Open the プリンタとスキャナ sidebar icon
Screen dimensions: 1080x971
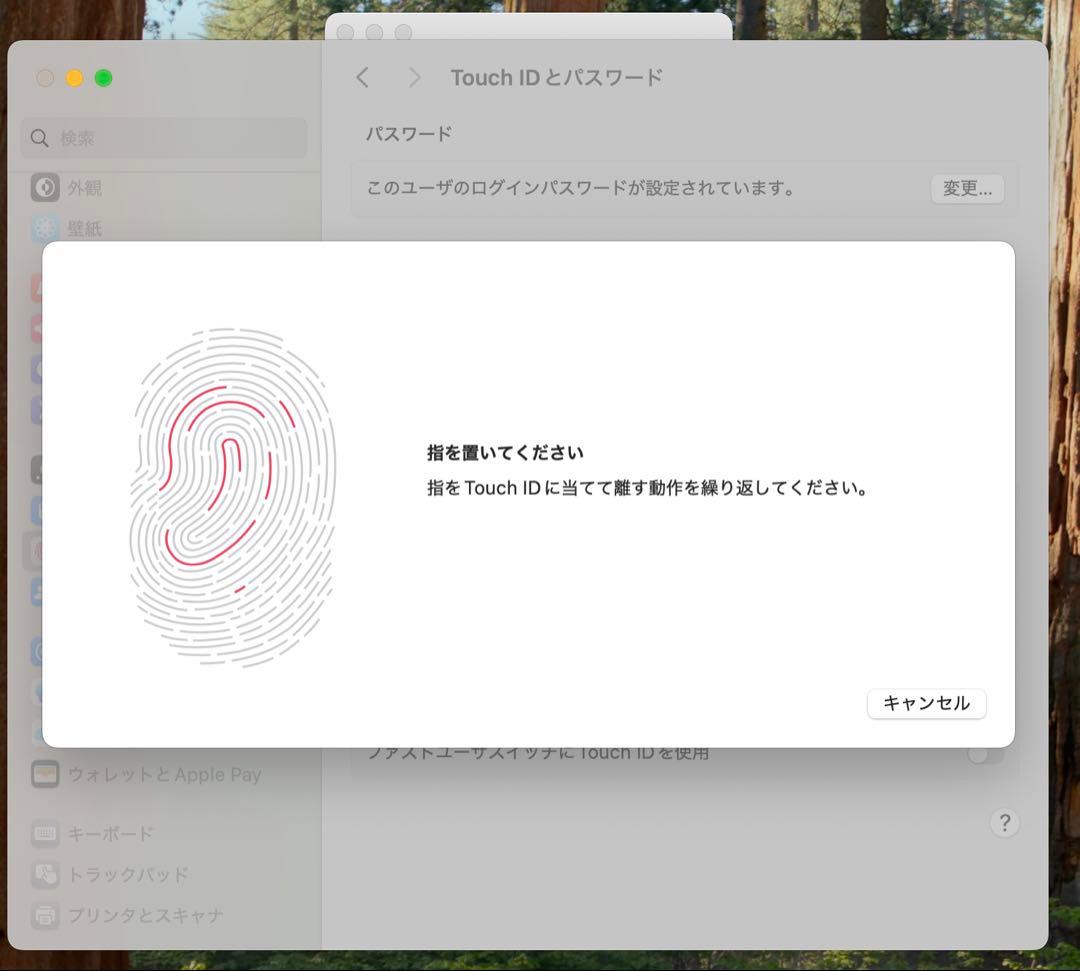click(x=45, y=915)
